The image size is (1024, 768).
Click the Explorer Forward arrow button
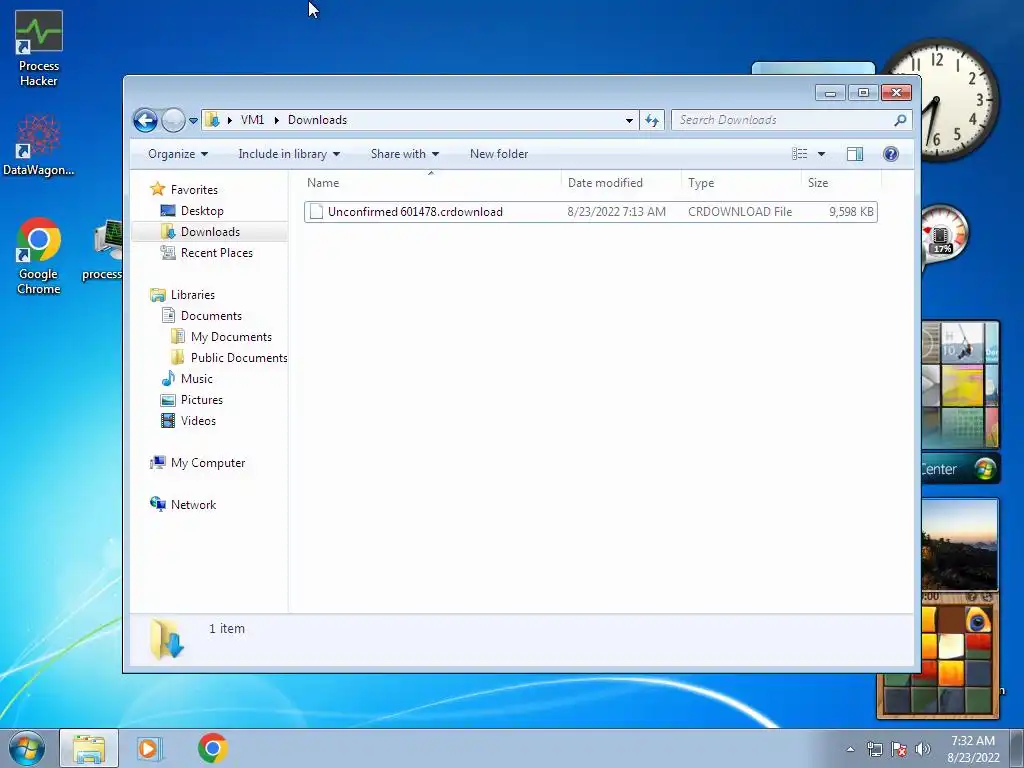click(173, 120)
